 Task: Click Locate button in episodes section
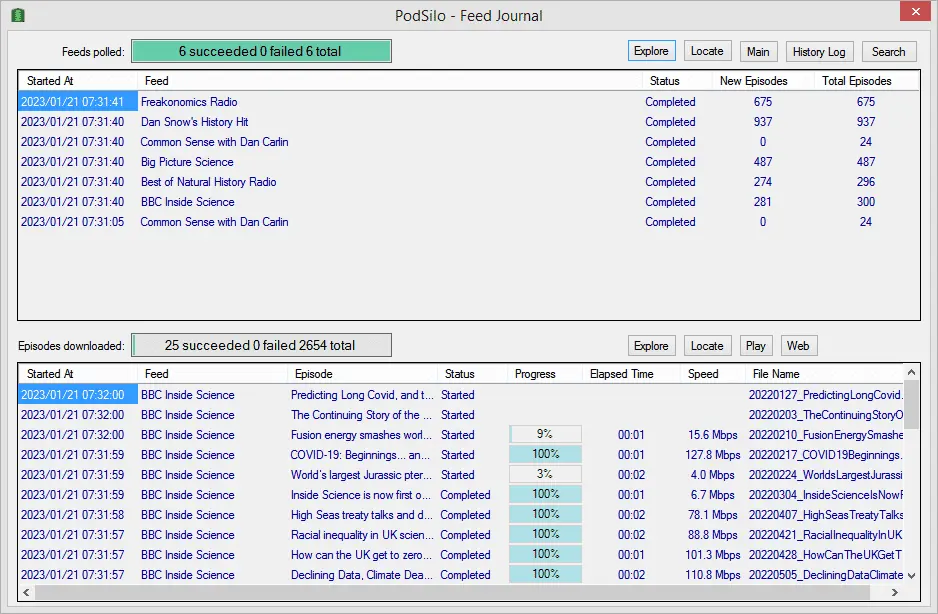[707, 346]
